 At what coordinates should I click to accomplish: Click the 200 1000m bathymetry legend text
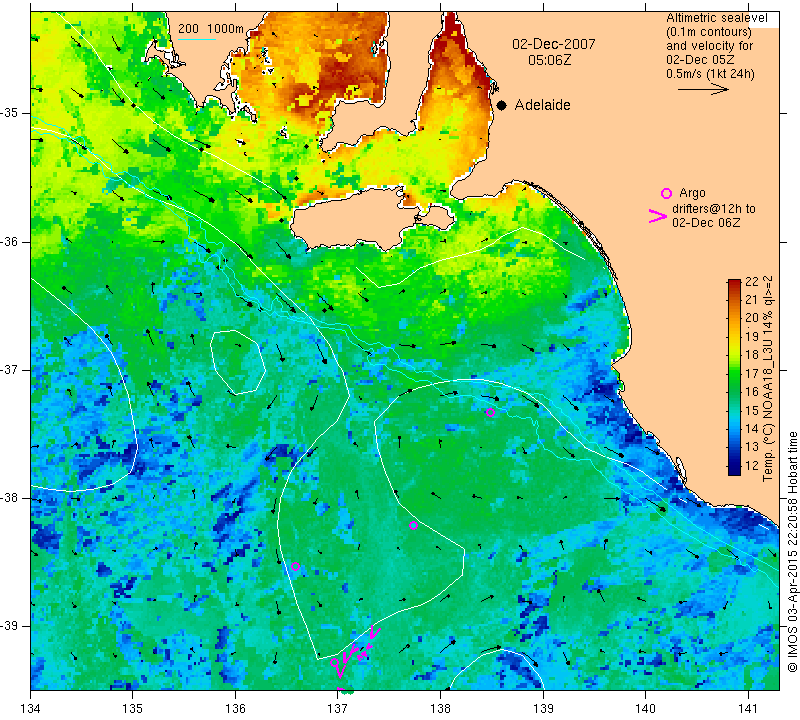click(x=211, y=29)
